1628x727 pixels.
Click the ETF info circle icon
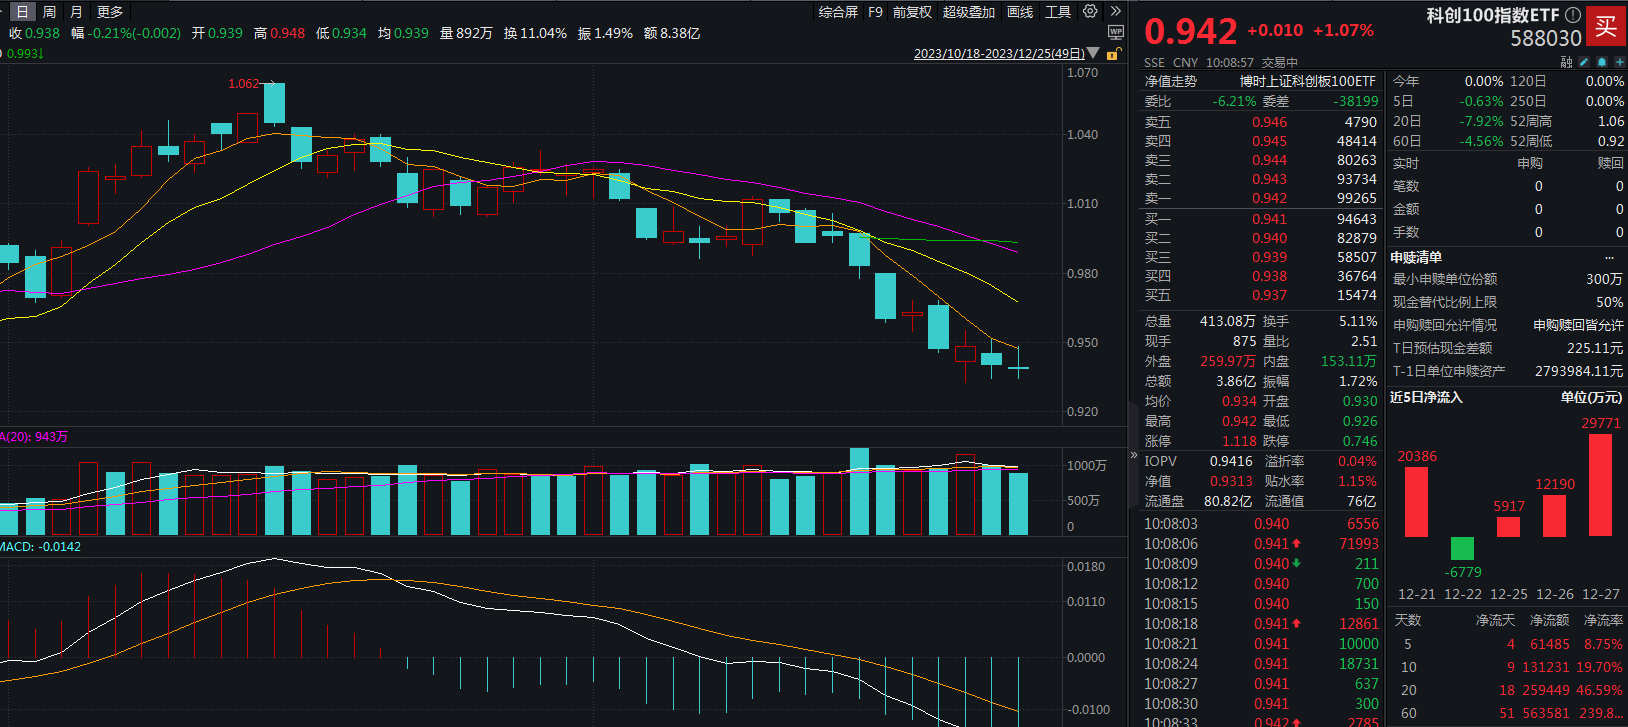pyautogui.click(x=1573, y=15)
